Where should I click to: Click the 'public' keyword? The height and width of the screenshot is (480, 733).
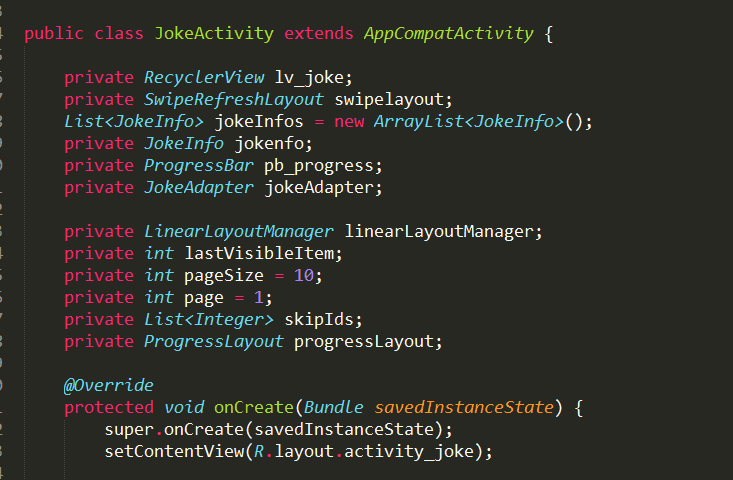54,34
